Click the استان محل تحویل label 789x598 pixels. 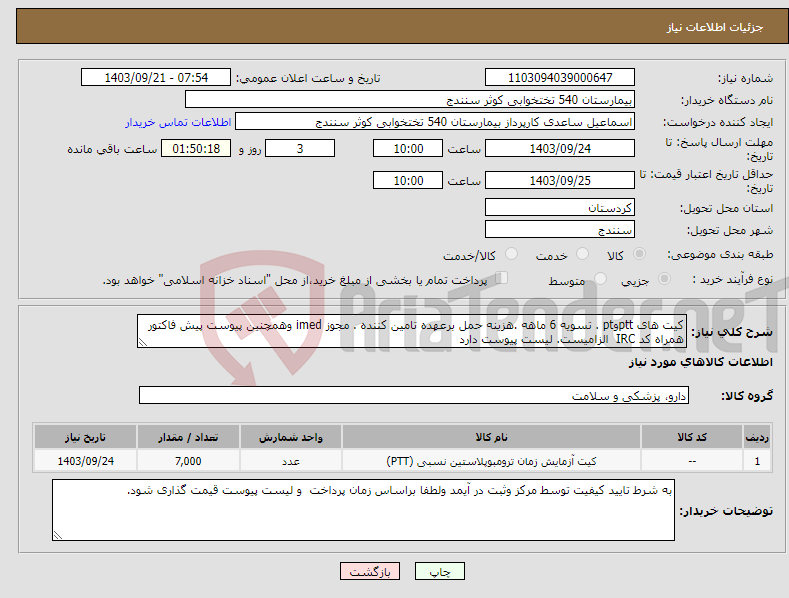pos(727,208)
